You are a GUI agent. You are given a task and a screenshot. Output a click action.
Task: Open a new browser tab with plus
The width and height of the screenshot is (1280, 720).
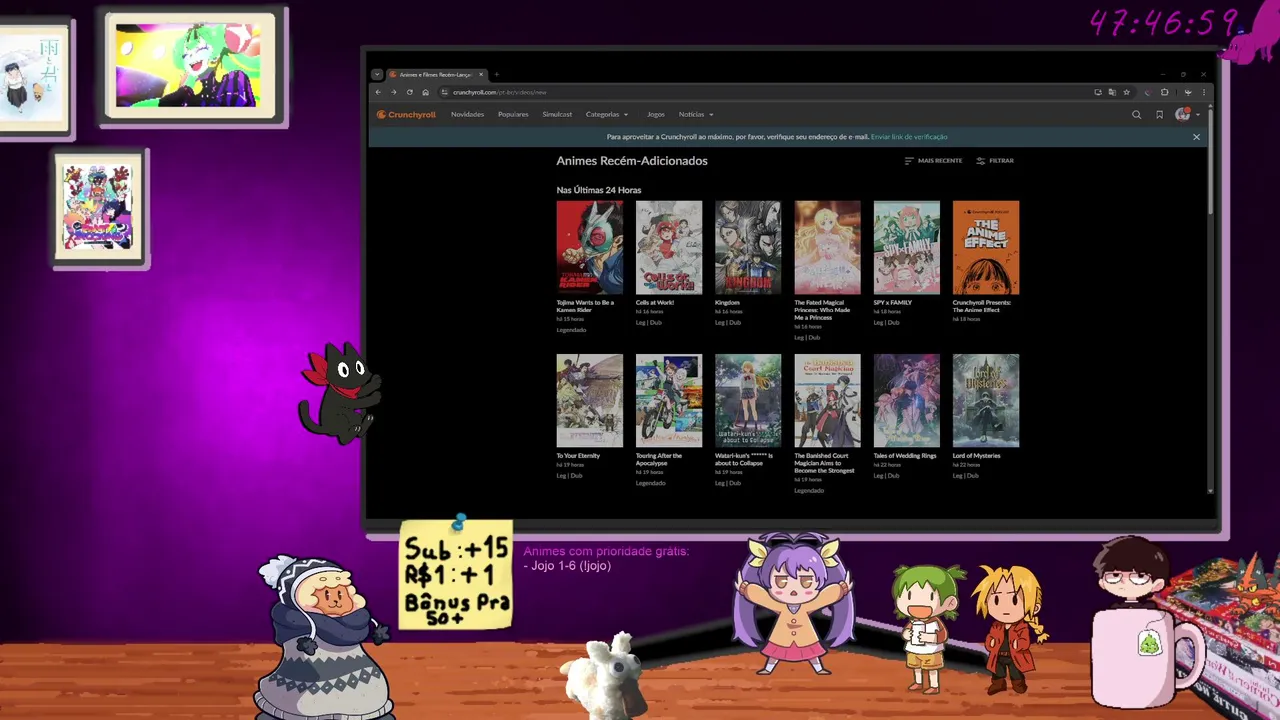(497, 75)
